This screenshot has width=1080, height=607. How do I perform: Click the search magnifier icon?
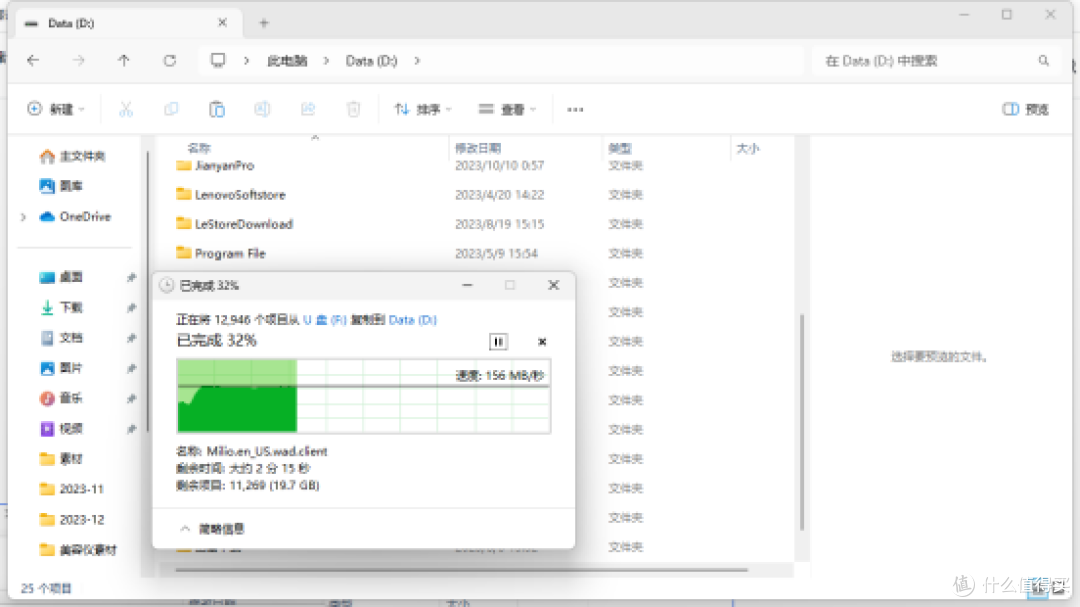[x=1043, y=61]
